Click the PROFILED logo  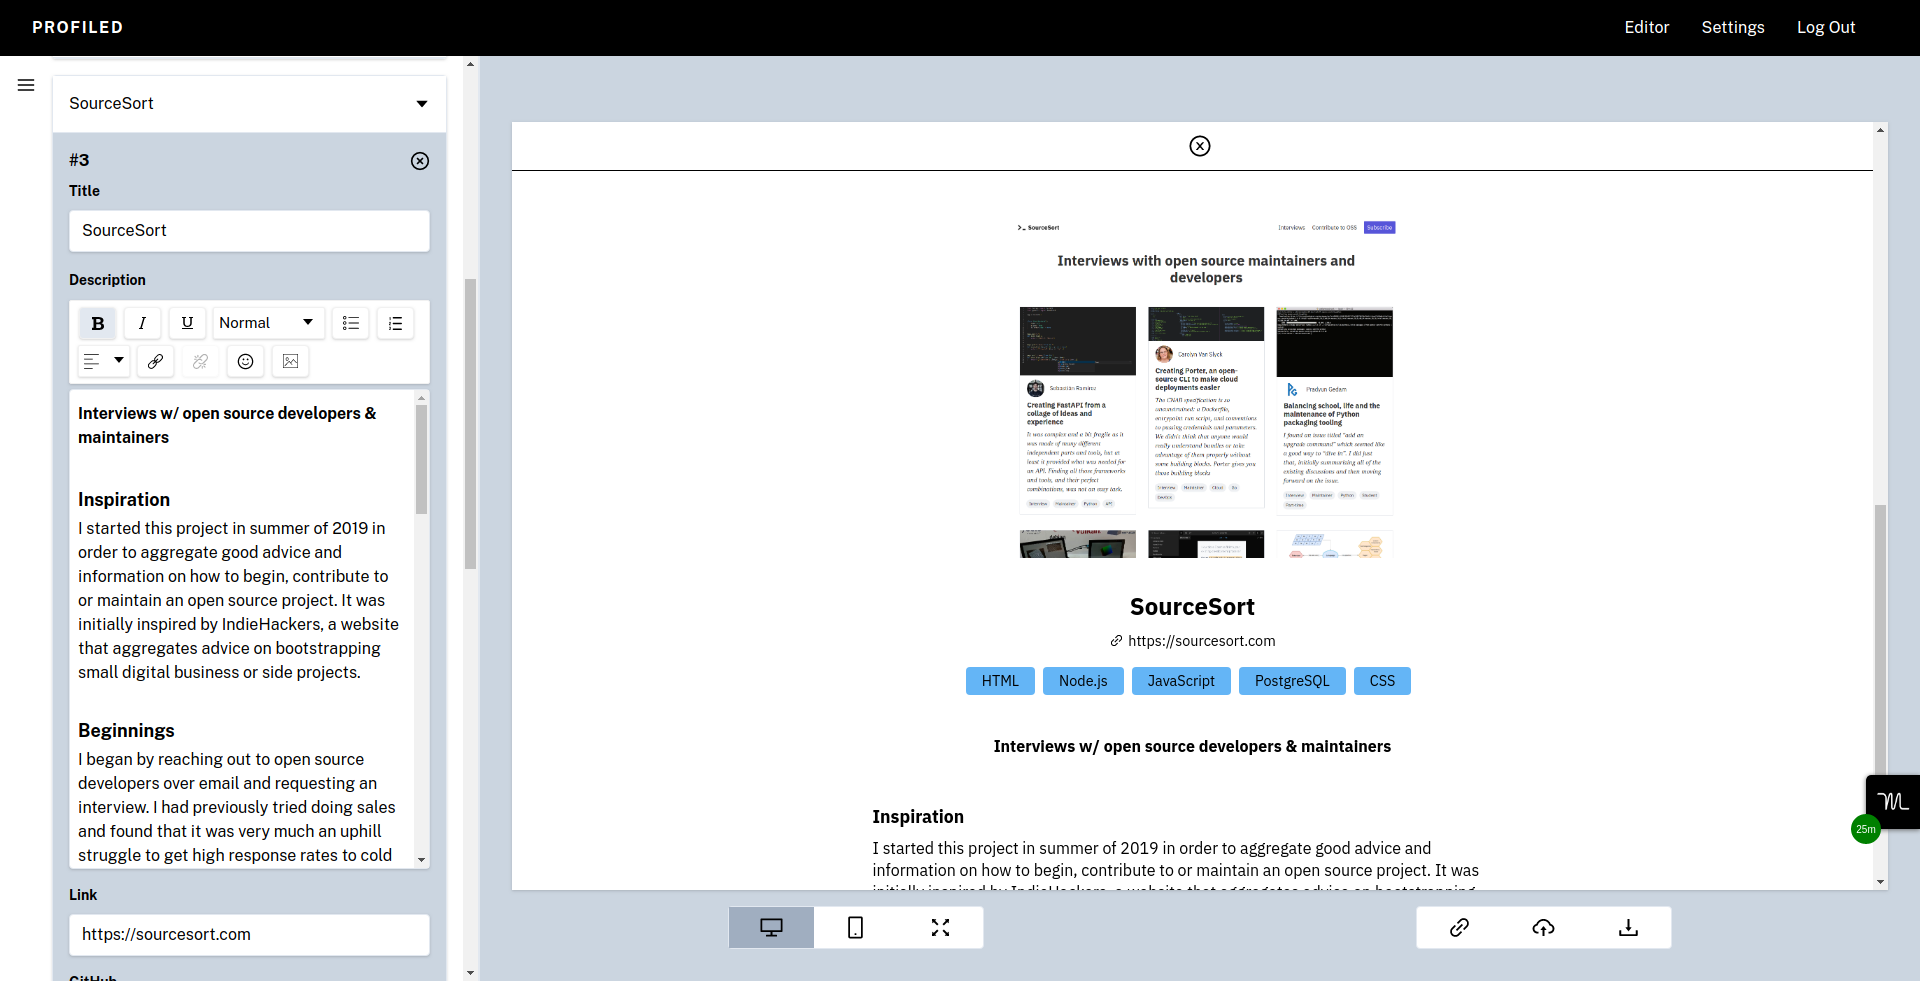78,28
